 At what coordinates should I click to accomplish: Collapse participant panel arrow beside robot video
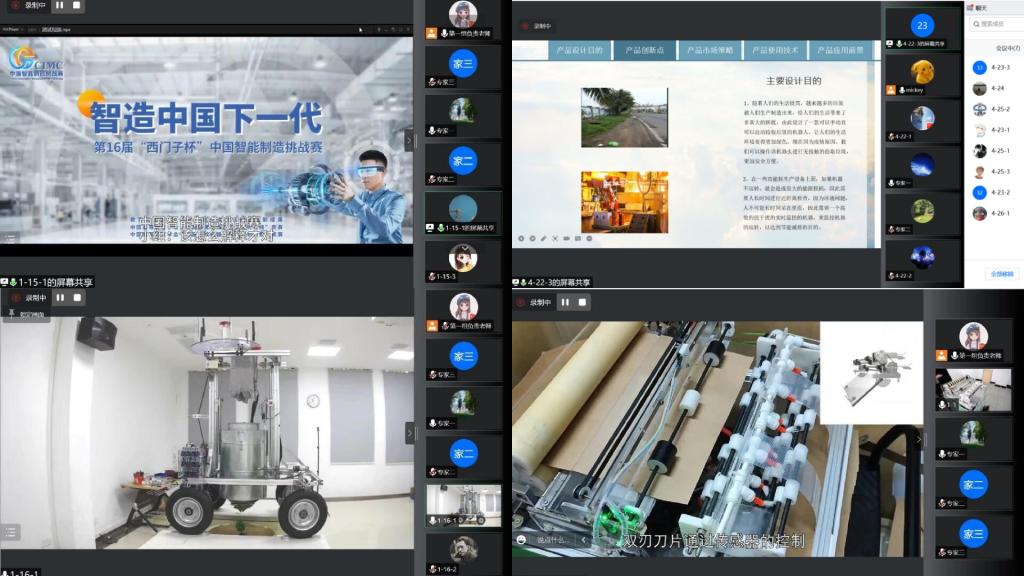pyautogui.click(x=409, y=432)
